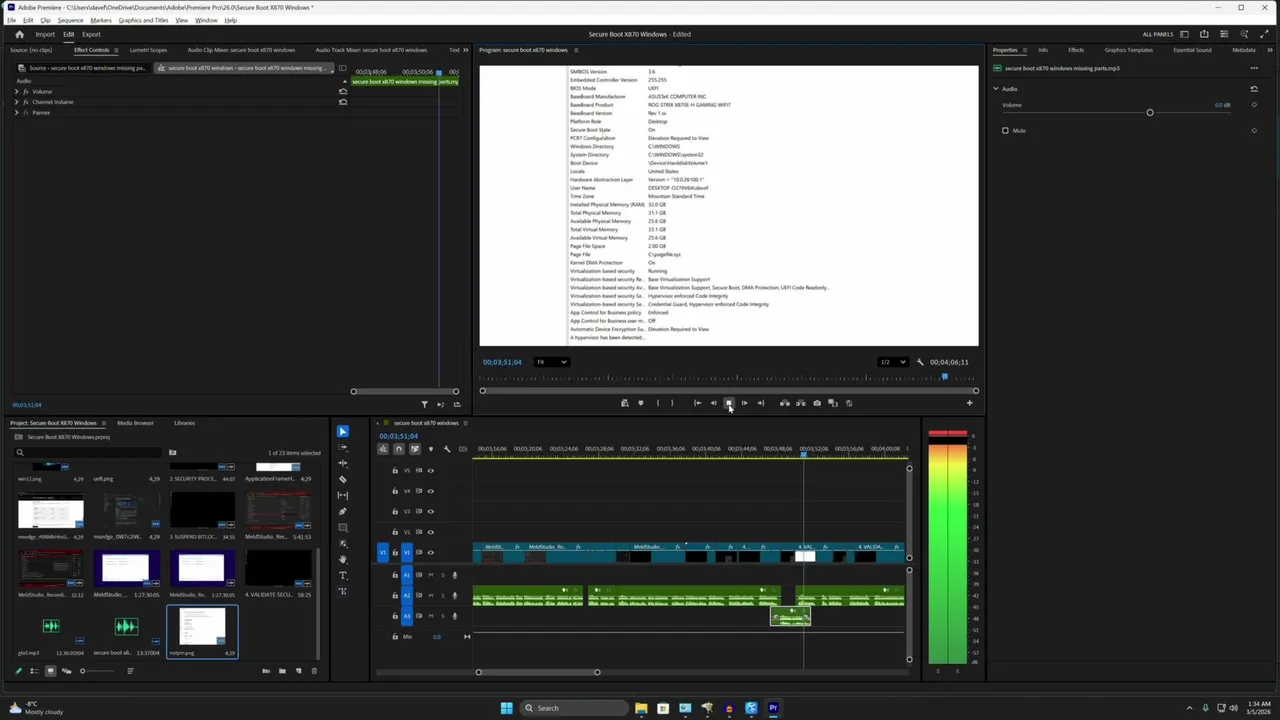Image resolution: width=1280 pixels, height=720 pixels.
Task: Select the Track Select Forward tool
Action: (x=343, y=447)
